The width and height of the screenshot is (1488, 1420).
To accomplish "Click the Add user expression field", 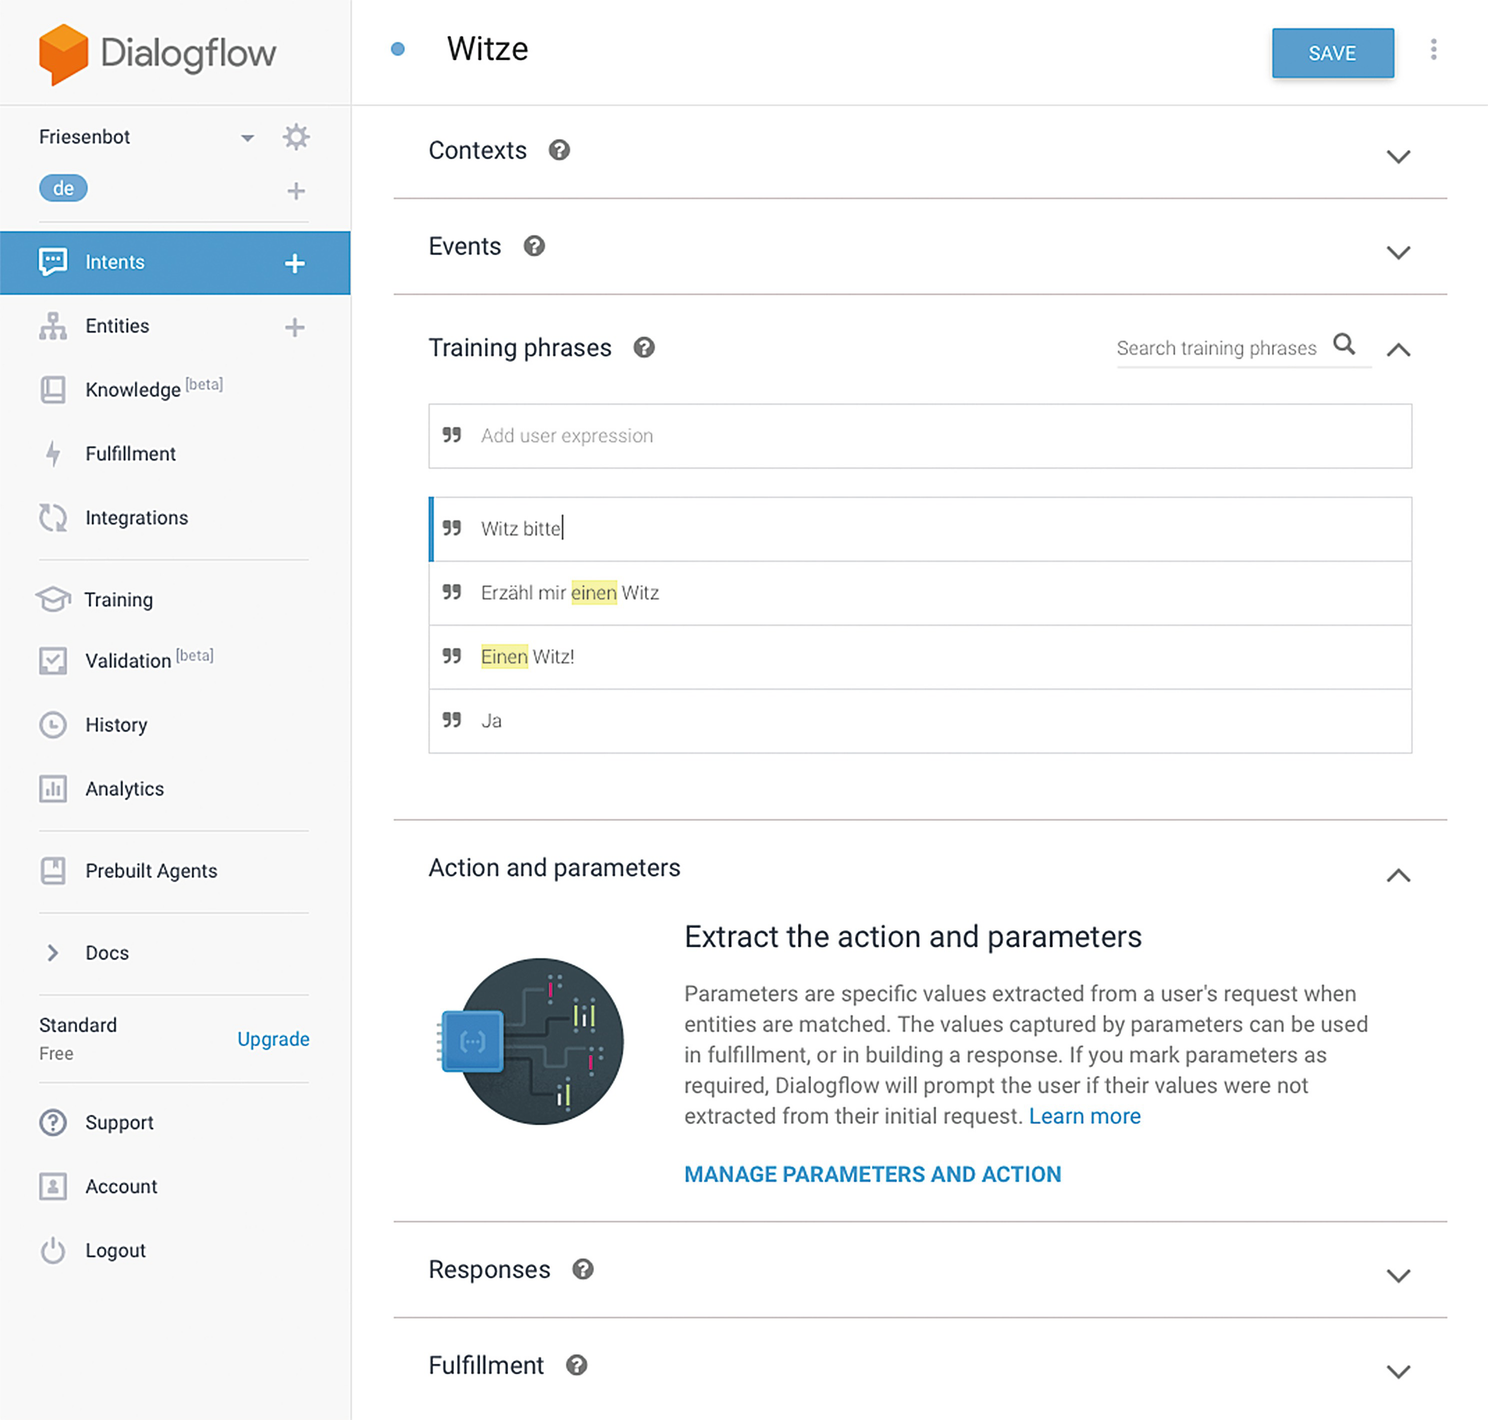I will (920, 436).
